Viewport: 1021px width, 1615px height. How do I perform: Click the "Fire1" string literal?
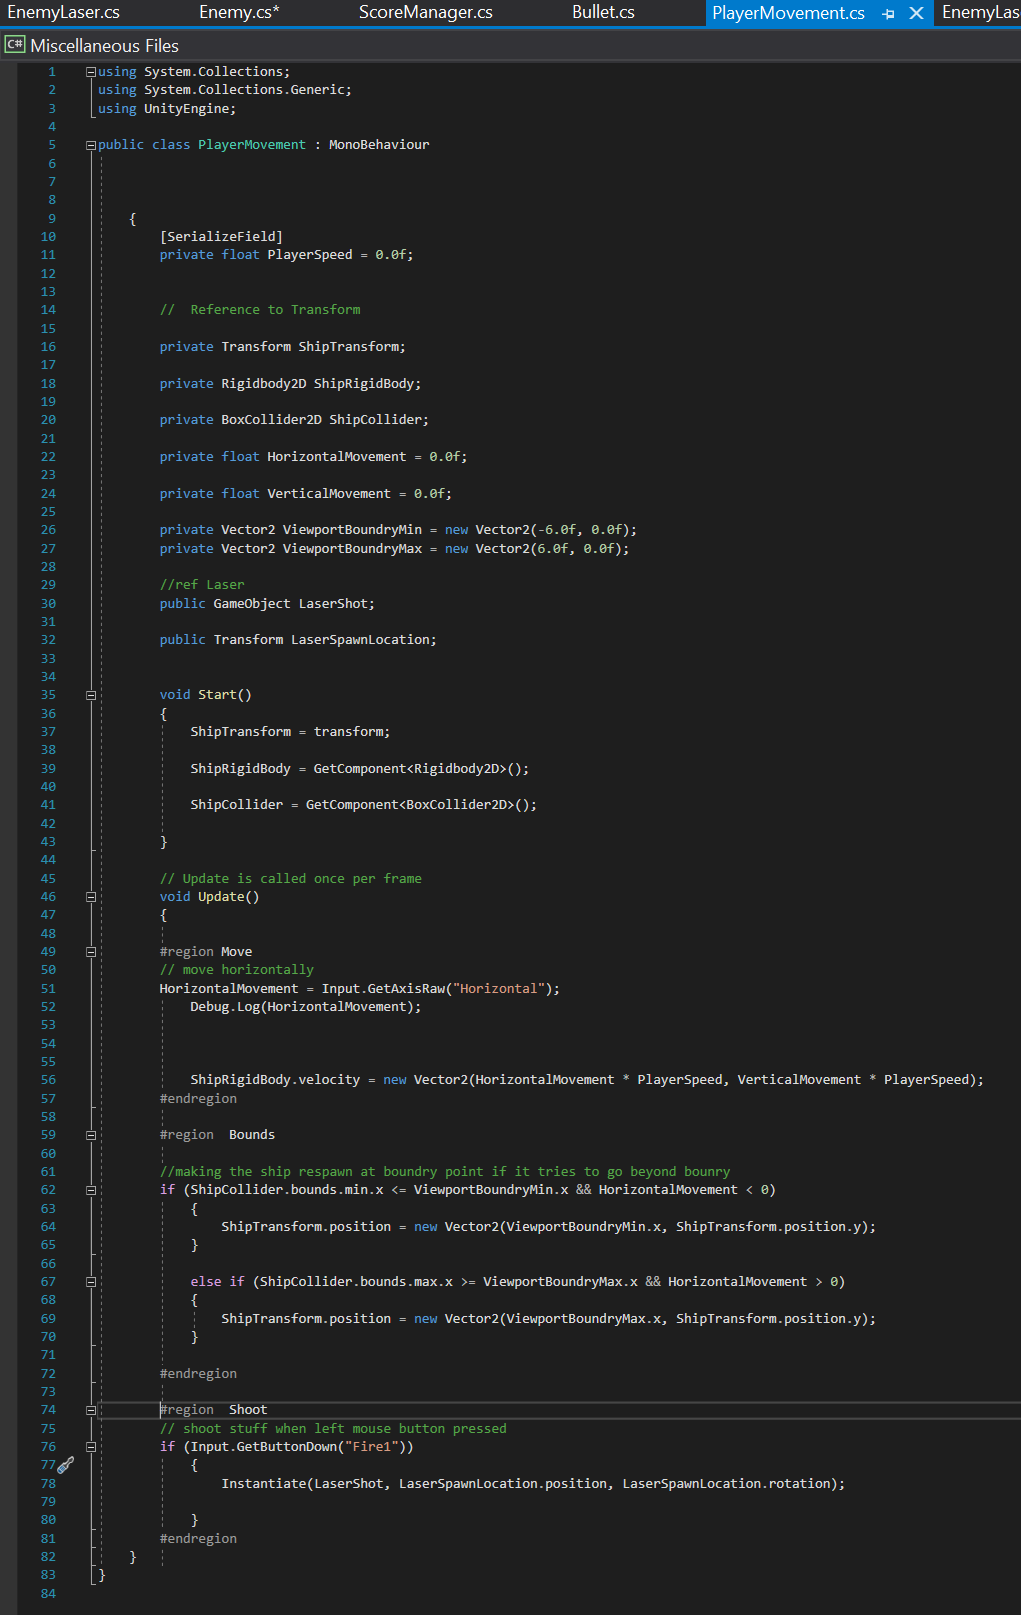click(374, 1447)
